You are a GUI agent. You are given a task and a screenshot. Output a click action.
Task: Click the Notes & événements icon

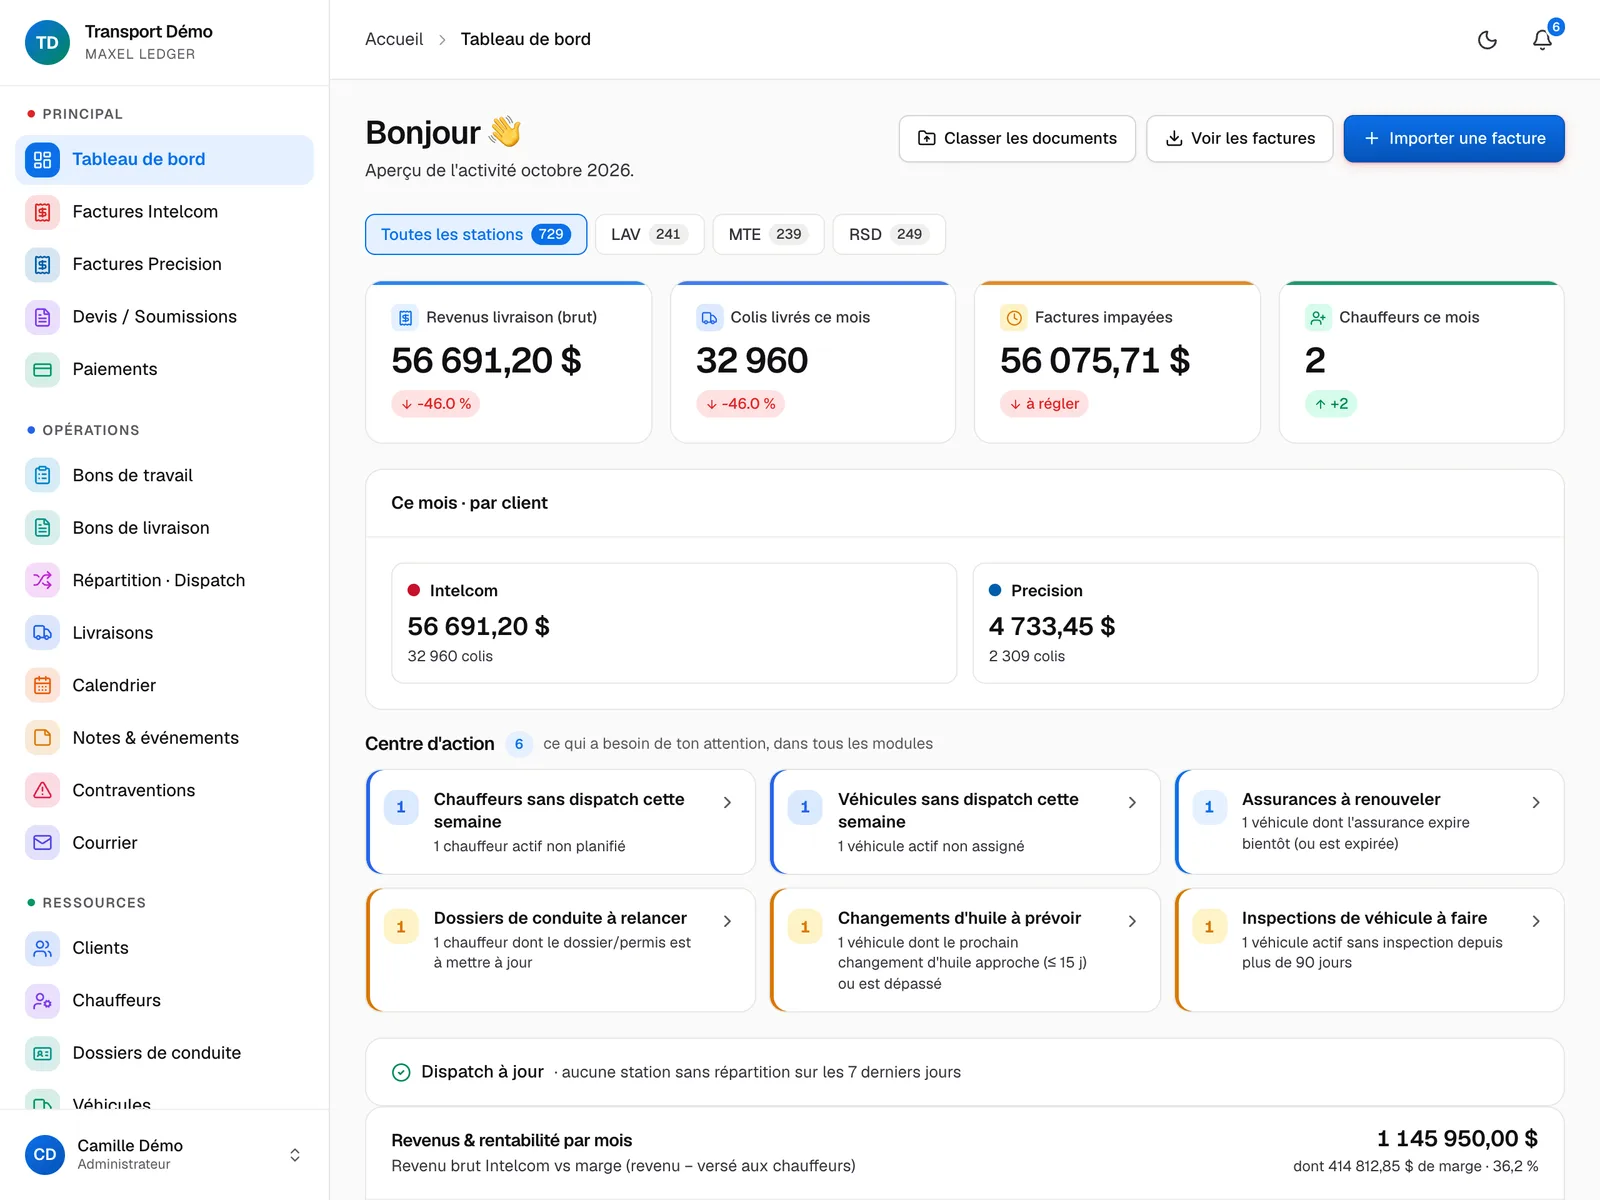42,738
